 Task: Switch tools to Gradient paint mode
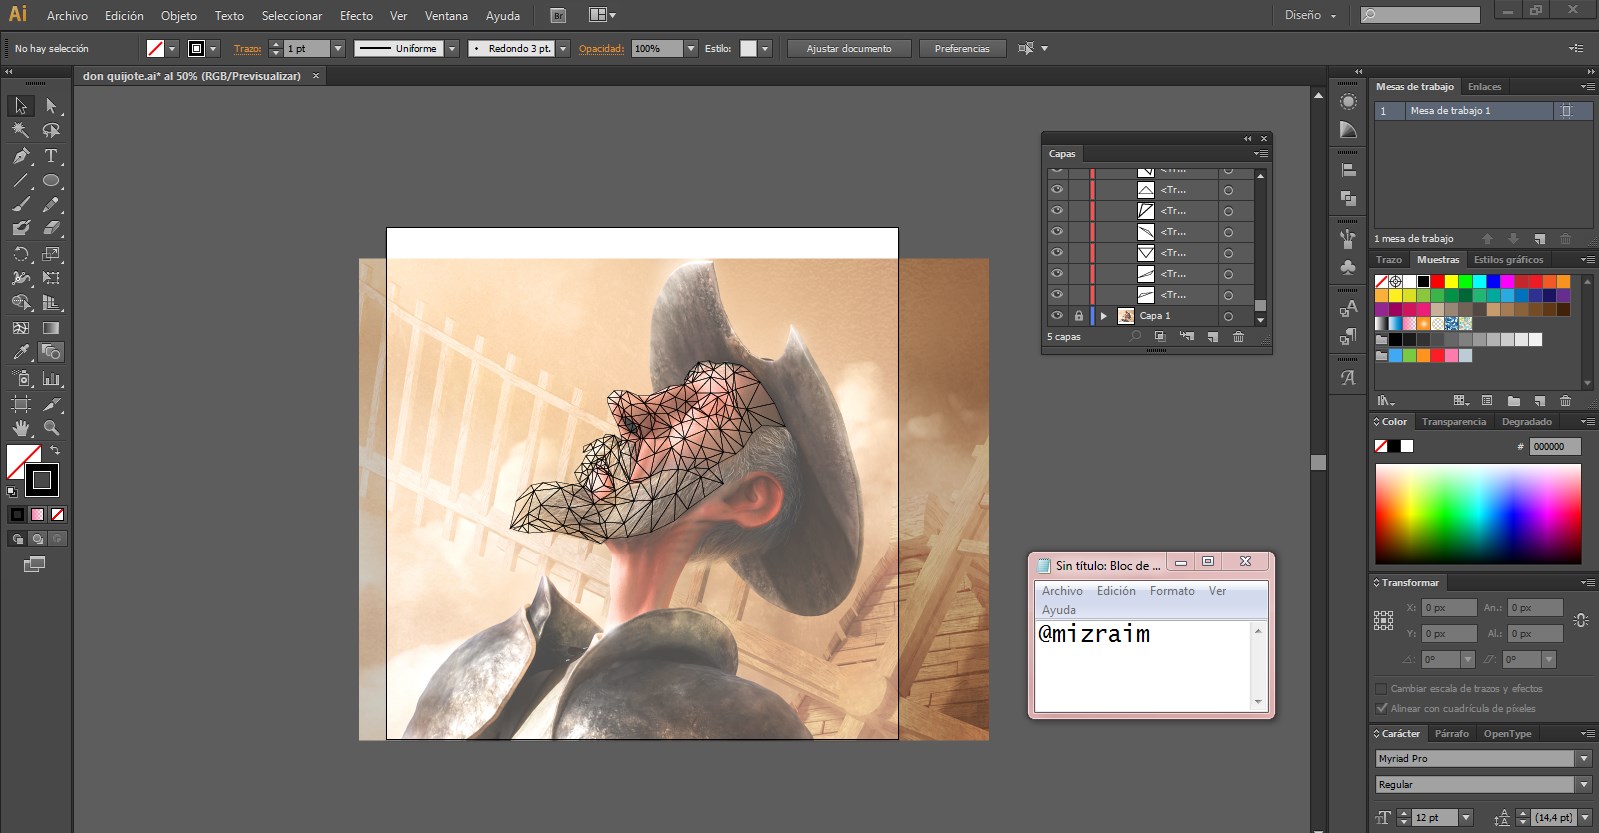37,515
